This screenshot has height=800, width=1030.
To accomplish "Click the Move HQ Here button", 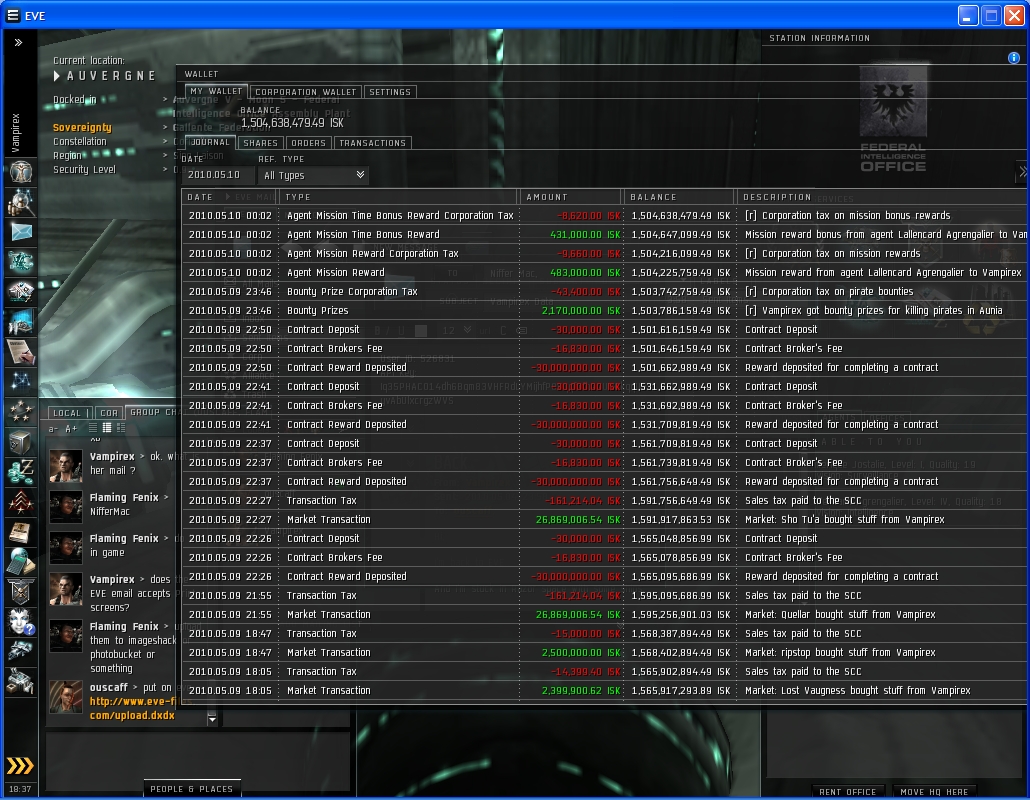I will click(933, 792).
